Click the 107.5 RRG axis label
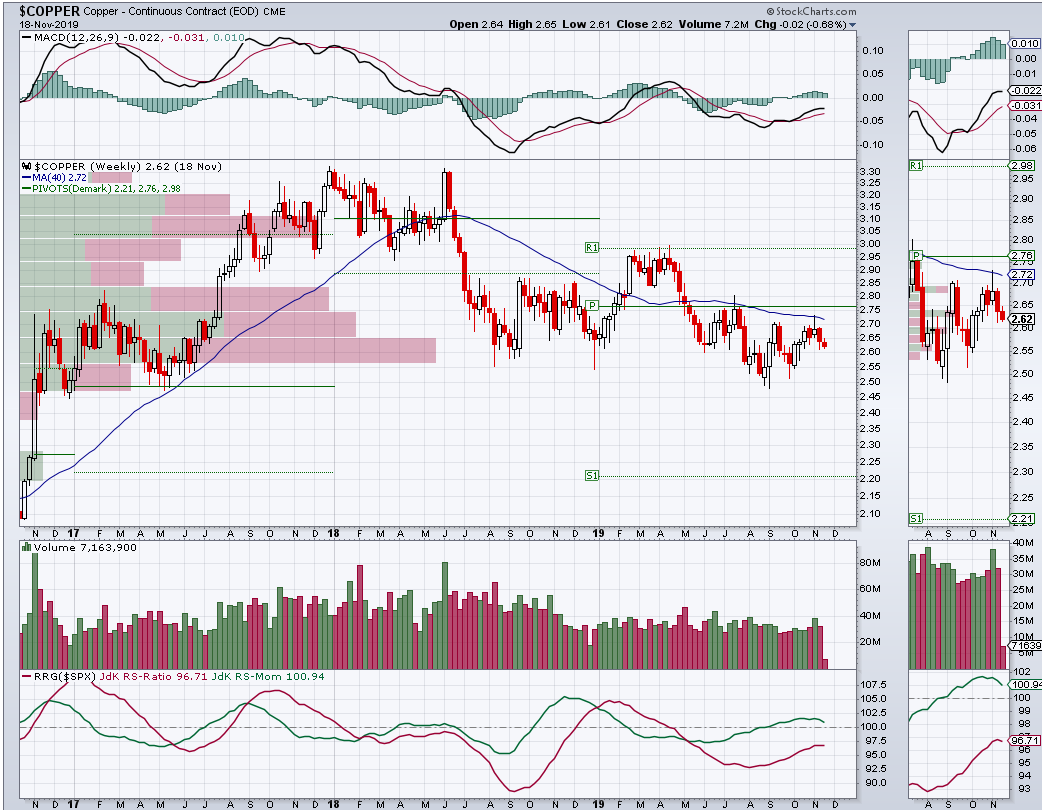Screen dimensions: 1043x811 [874, 685]
